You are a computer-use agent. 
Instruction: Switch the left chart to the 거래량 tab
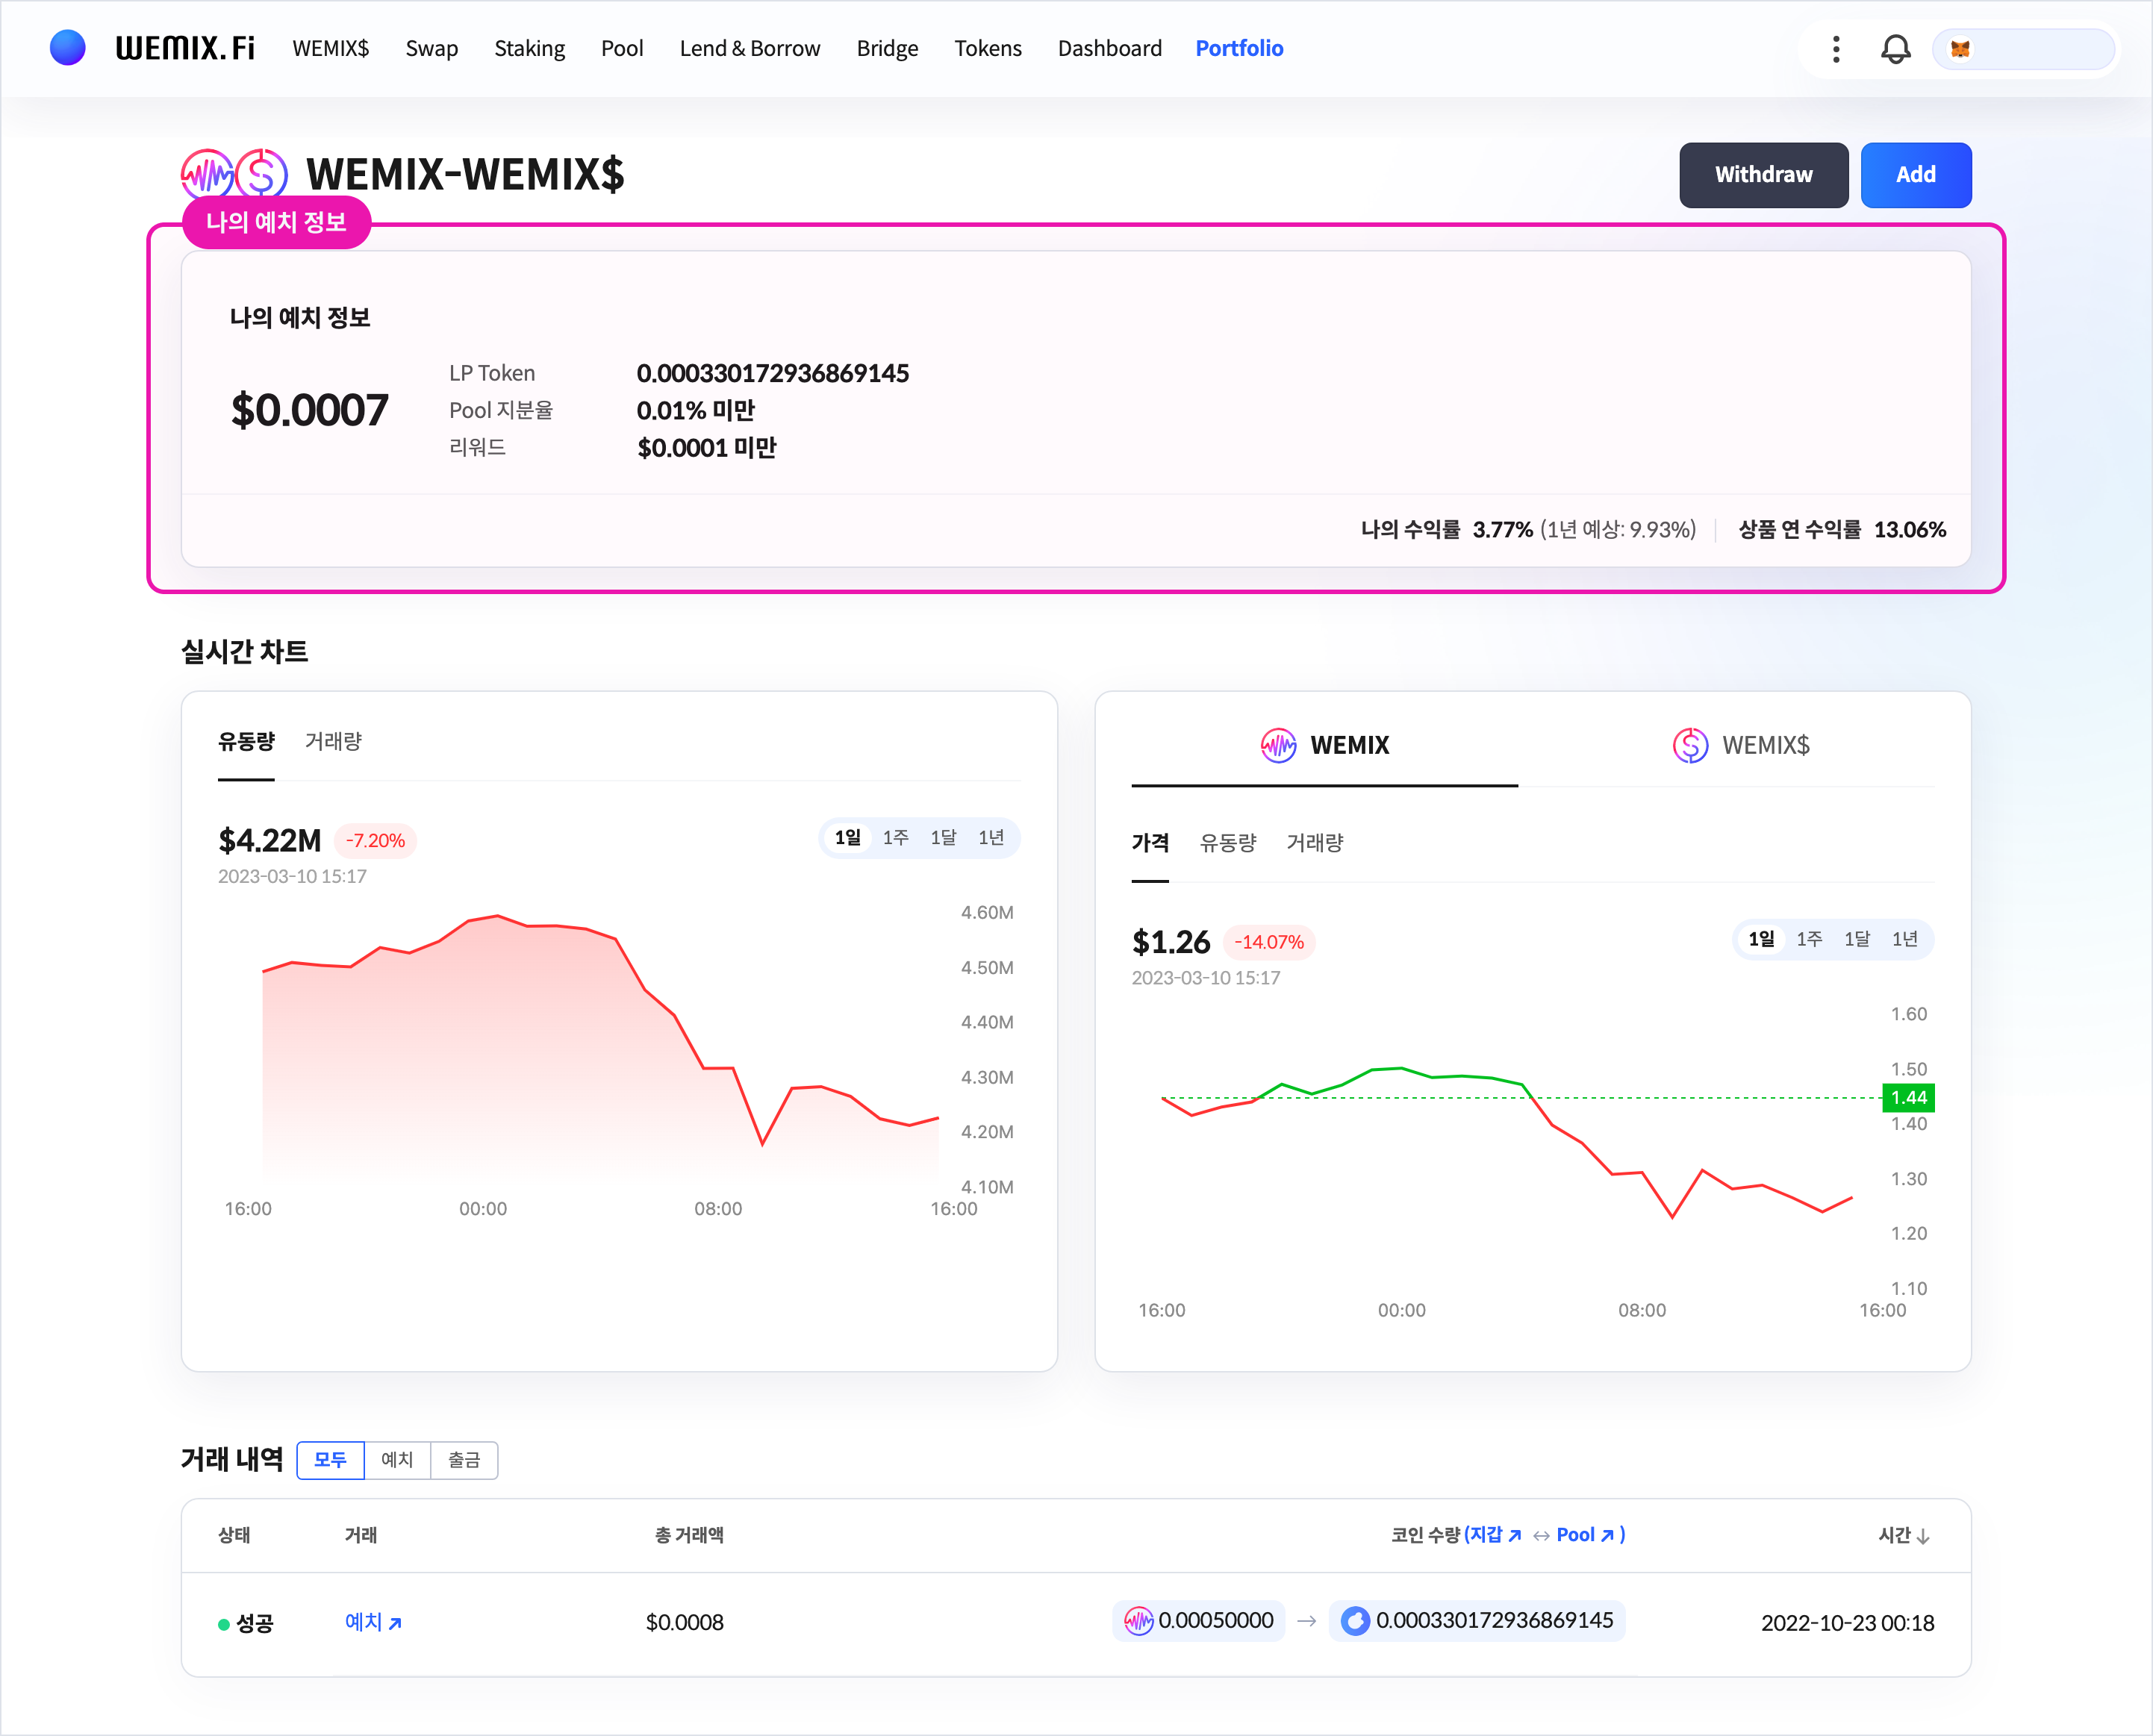pyautogui.click(x=333, y=741)
